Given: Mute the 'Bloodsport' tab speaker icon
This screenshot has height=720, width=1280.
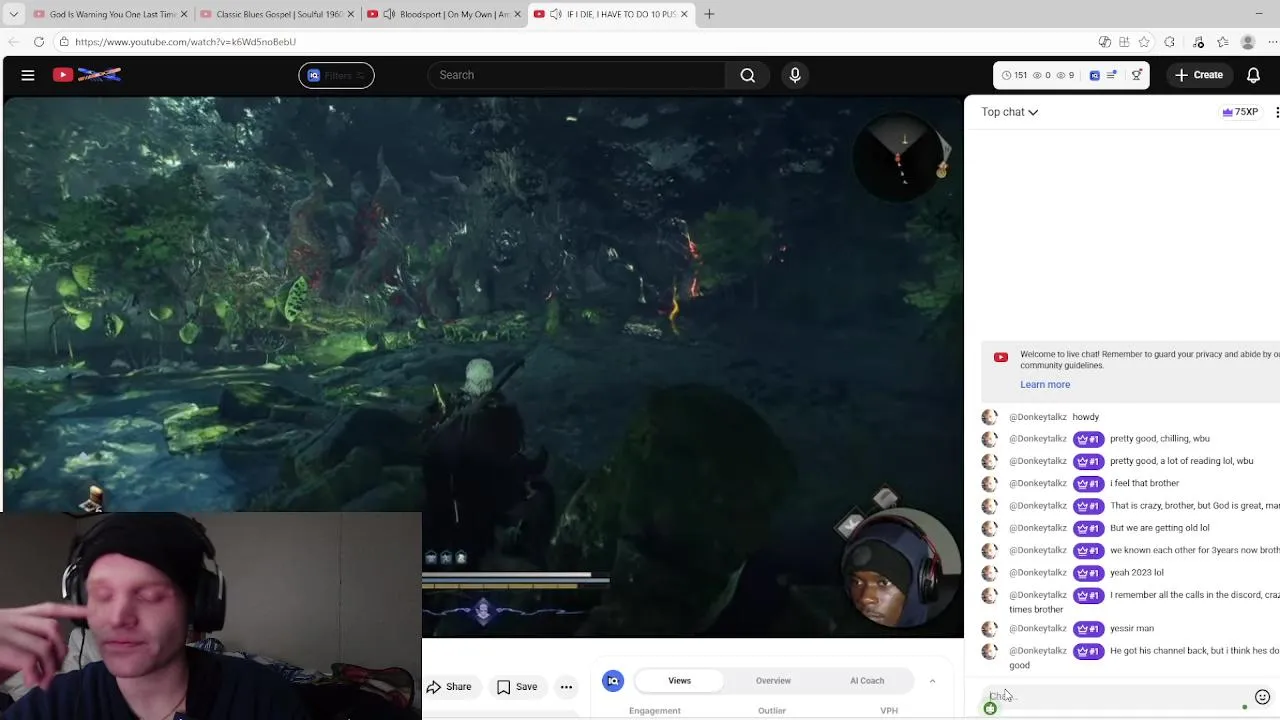Looking at the screenshot, I should [x=389, y=14].
